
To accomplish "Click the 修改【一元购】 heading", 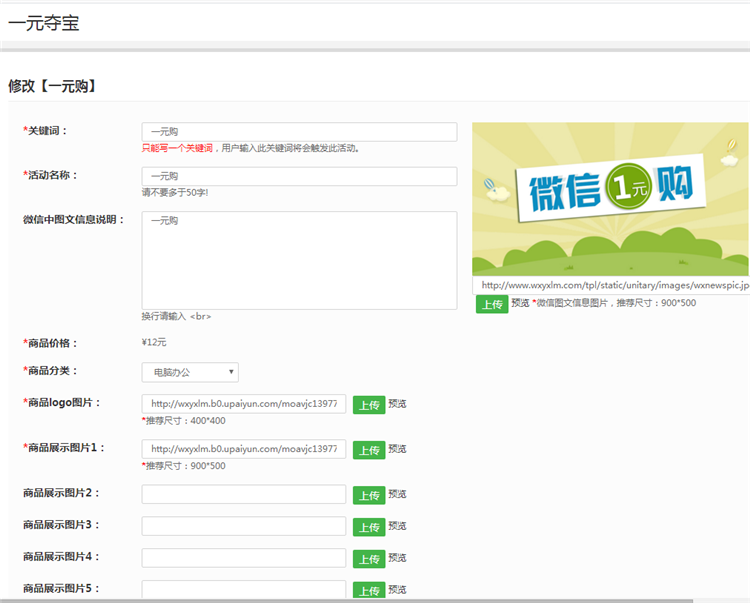I will click(x=52, y=86).
